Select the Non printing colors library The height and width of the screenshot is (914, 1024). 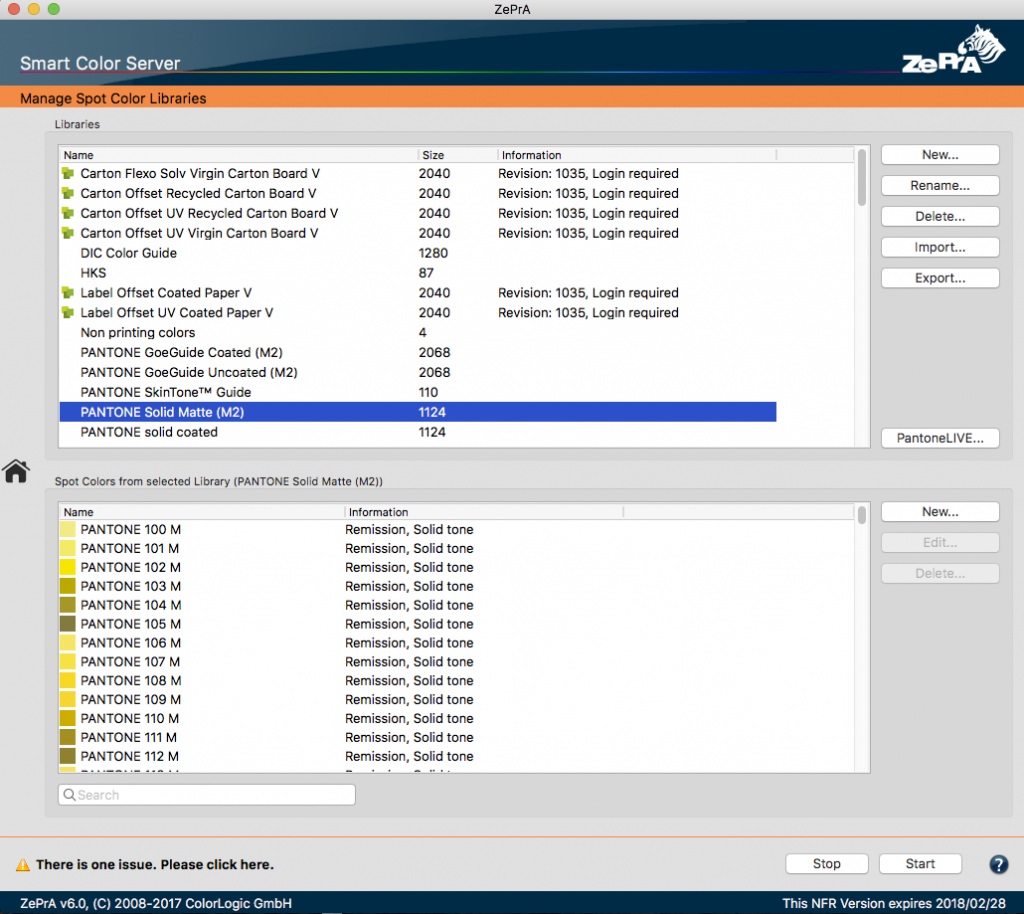[418, 333]
